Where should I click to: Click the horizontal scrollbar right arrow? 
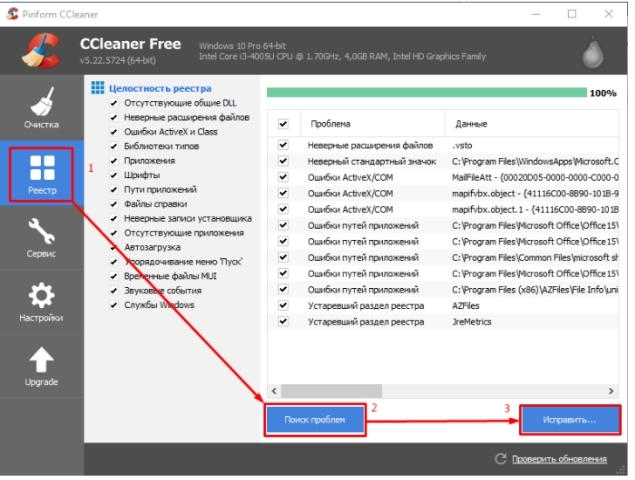tap(611, 391)
